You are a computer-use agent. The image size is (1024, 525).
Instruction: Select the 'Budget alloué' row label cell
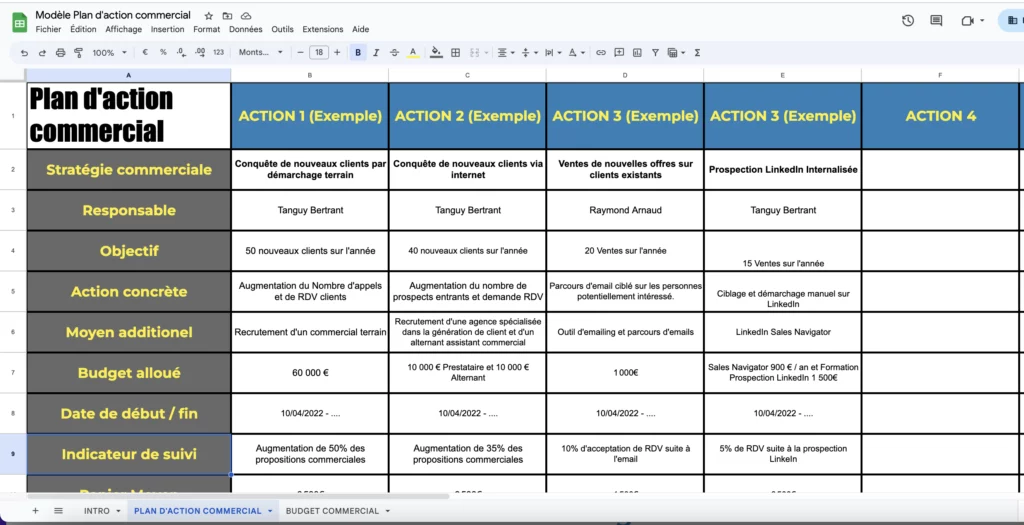(x=129, y=373)
